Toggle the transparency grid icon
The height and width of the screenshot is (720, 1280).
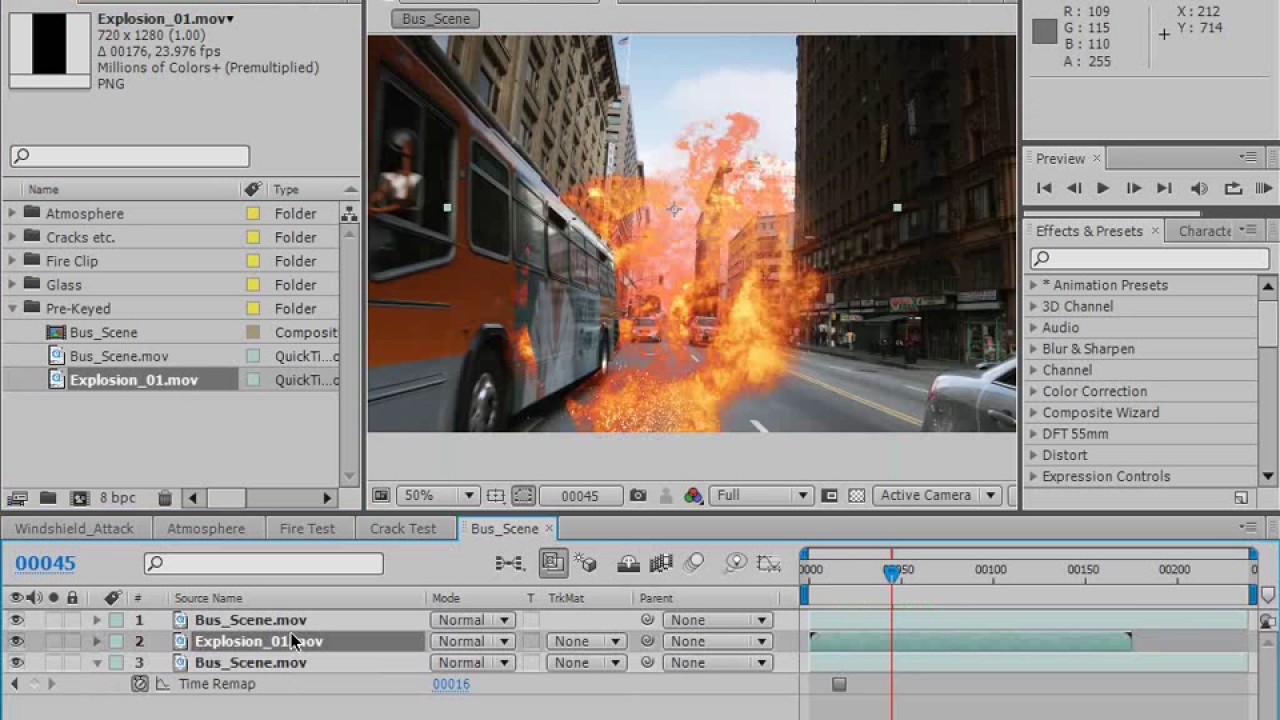[x=856, y=495]
